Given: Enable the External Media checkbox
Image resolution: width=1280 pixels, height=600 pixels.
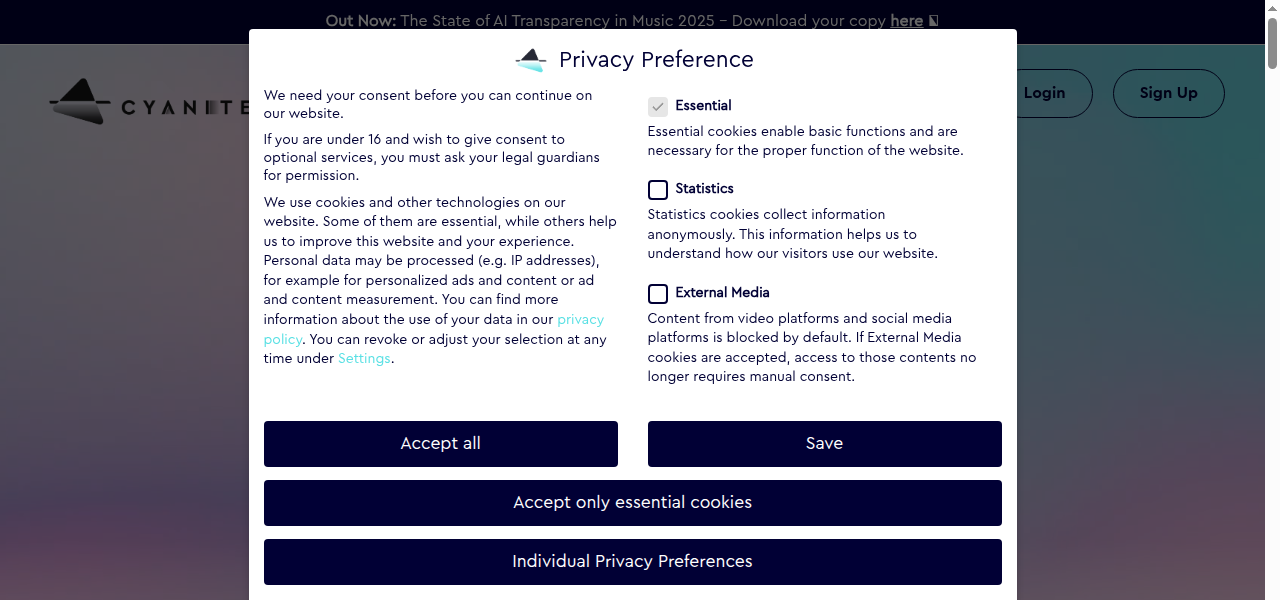Looking at the screenshot, I should [658, 294].
